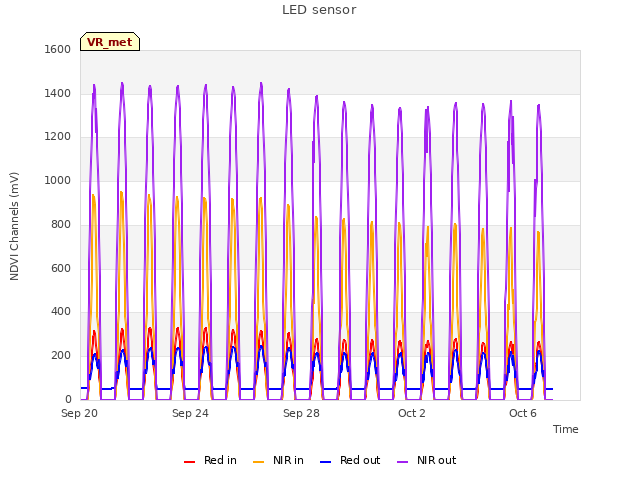The image size is (640, 480).
Task: Click the 0 y-axis tick label
Action: [68, 399]
